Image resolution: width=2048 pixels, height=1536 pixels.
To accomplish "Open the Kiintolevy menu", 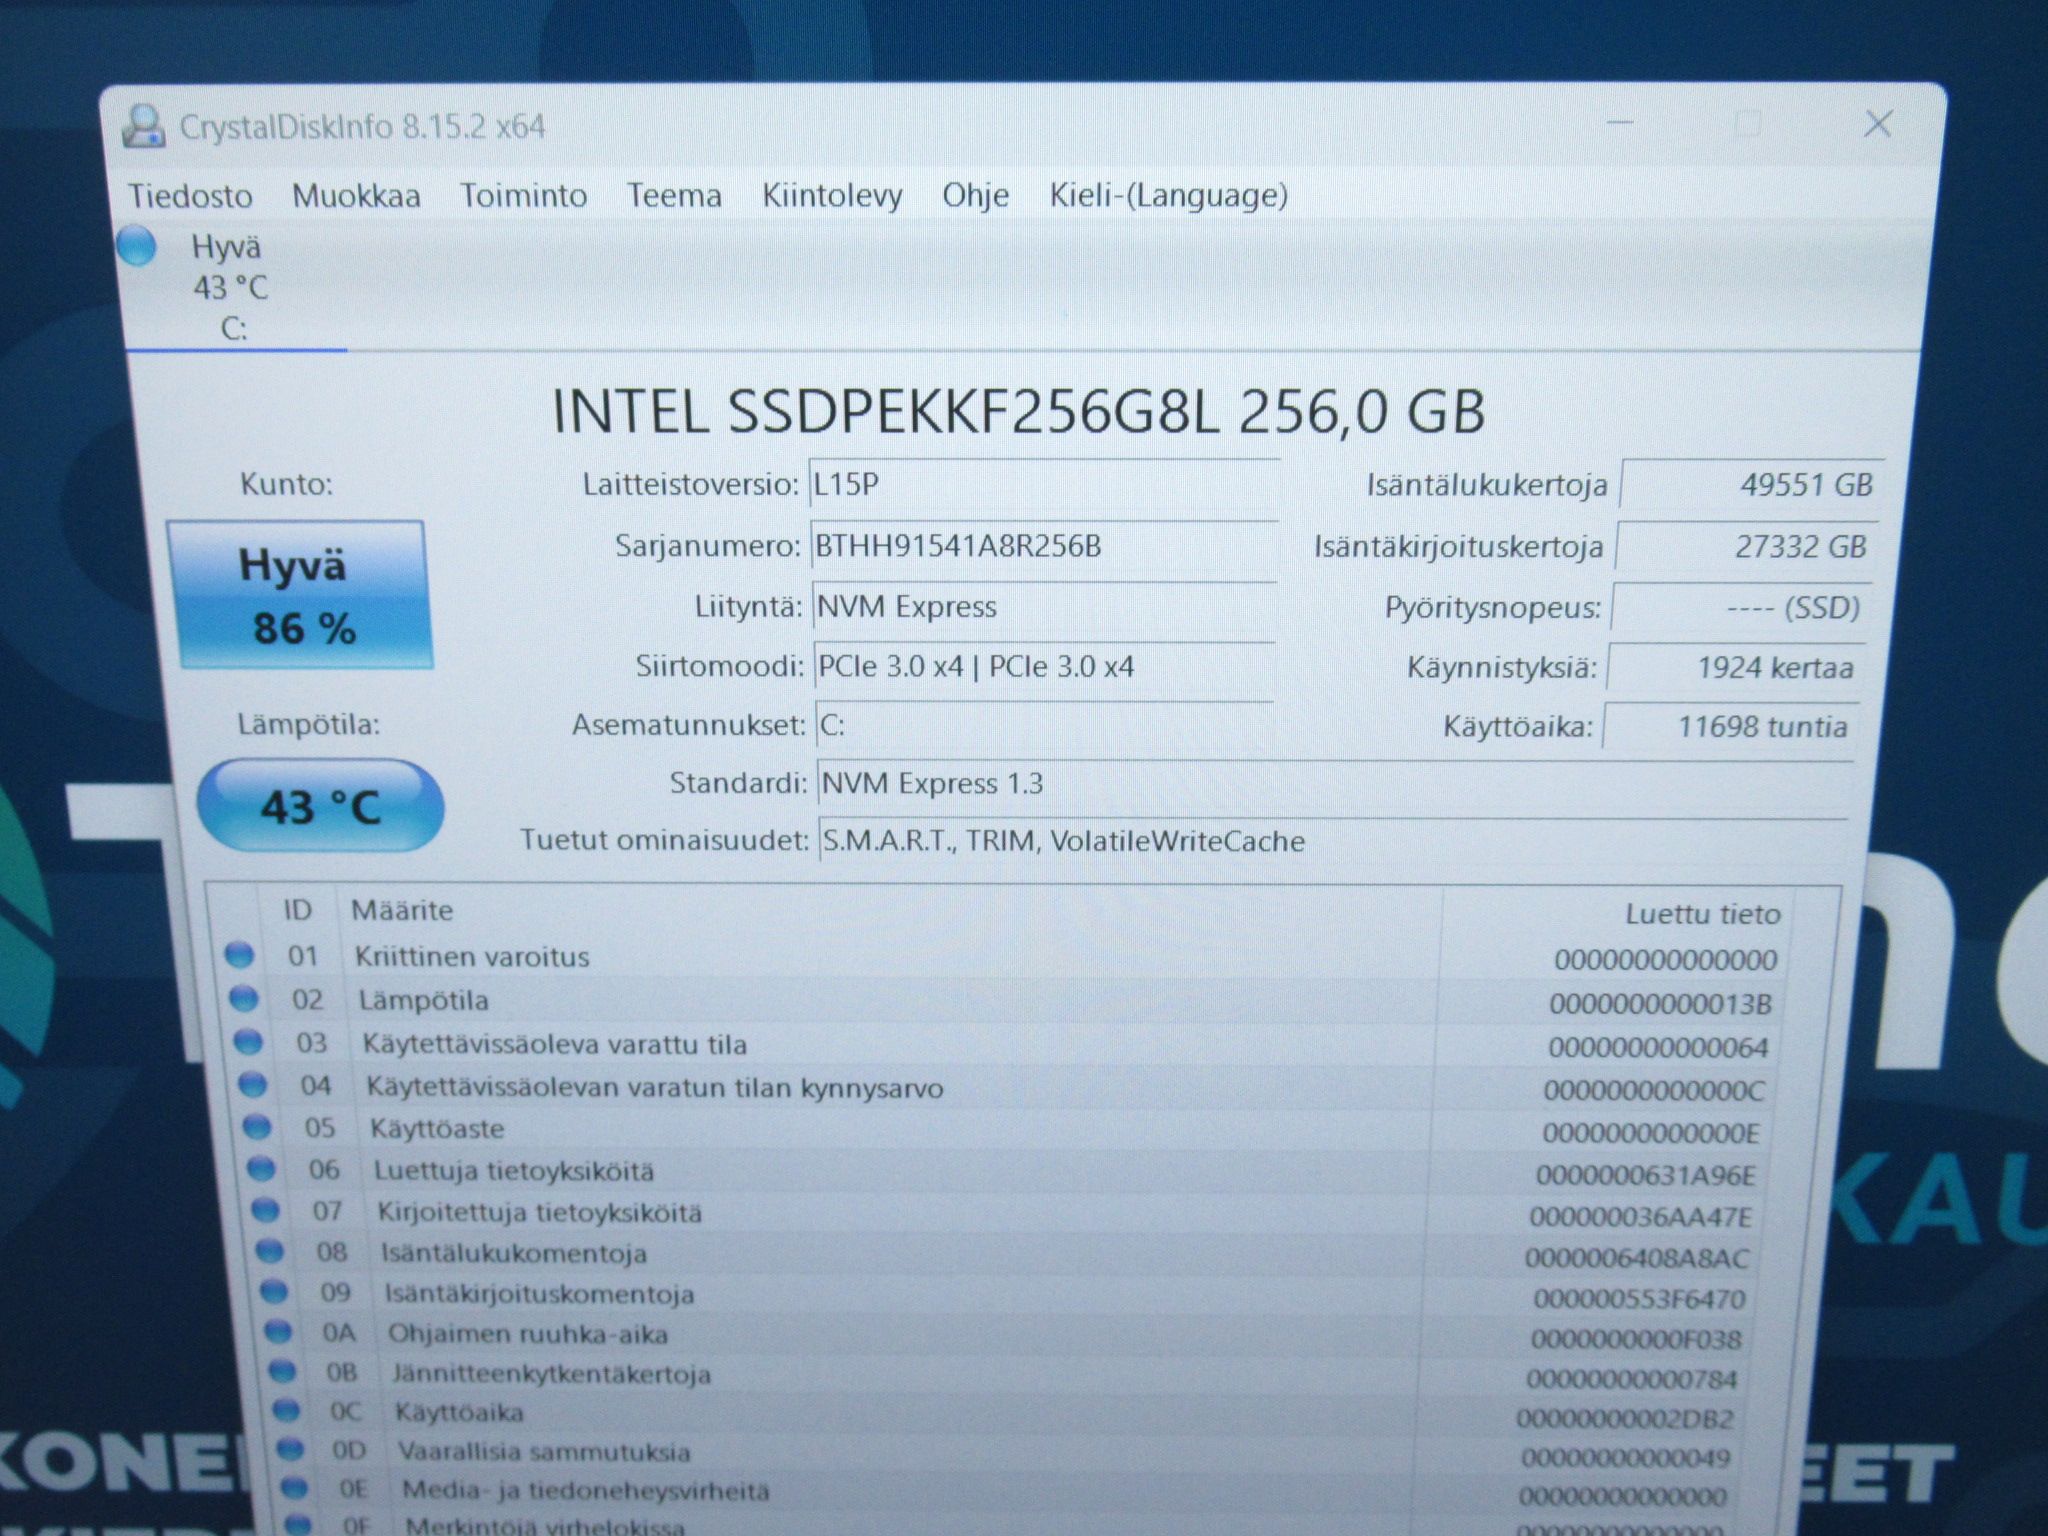I will tap(832, 196).
